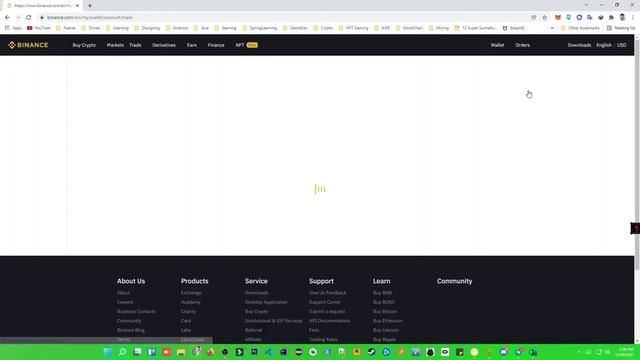Viewport: 640px width, 360px height.
Task: Open the Designing bookmark folder
Action: [147, 28]
